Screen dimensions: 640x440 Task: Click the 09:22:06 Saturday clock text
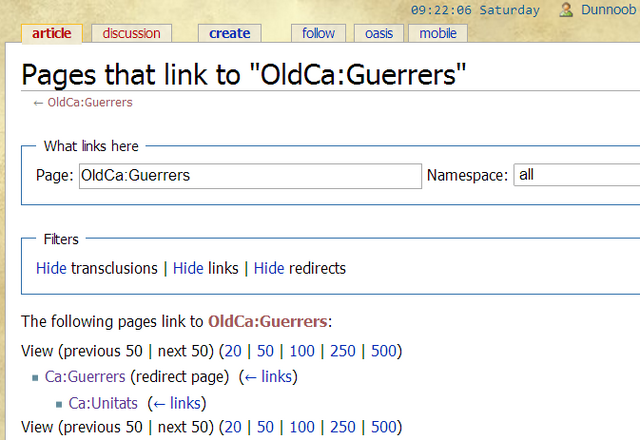(475, 10)
